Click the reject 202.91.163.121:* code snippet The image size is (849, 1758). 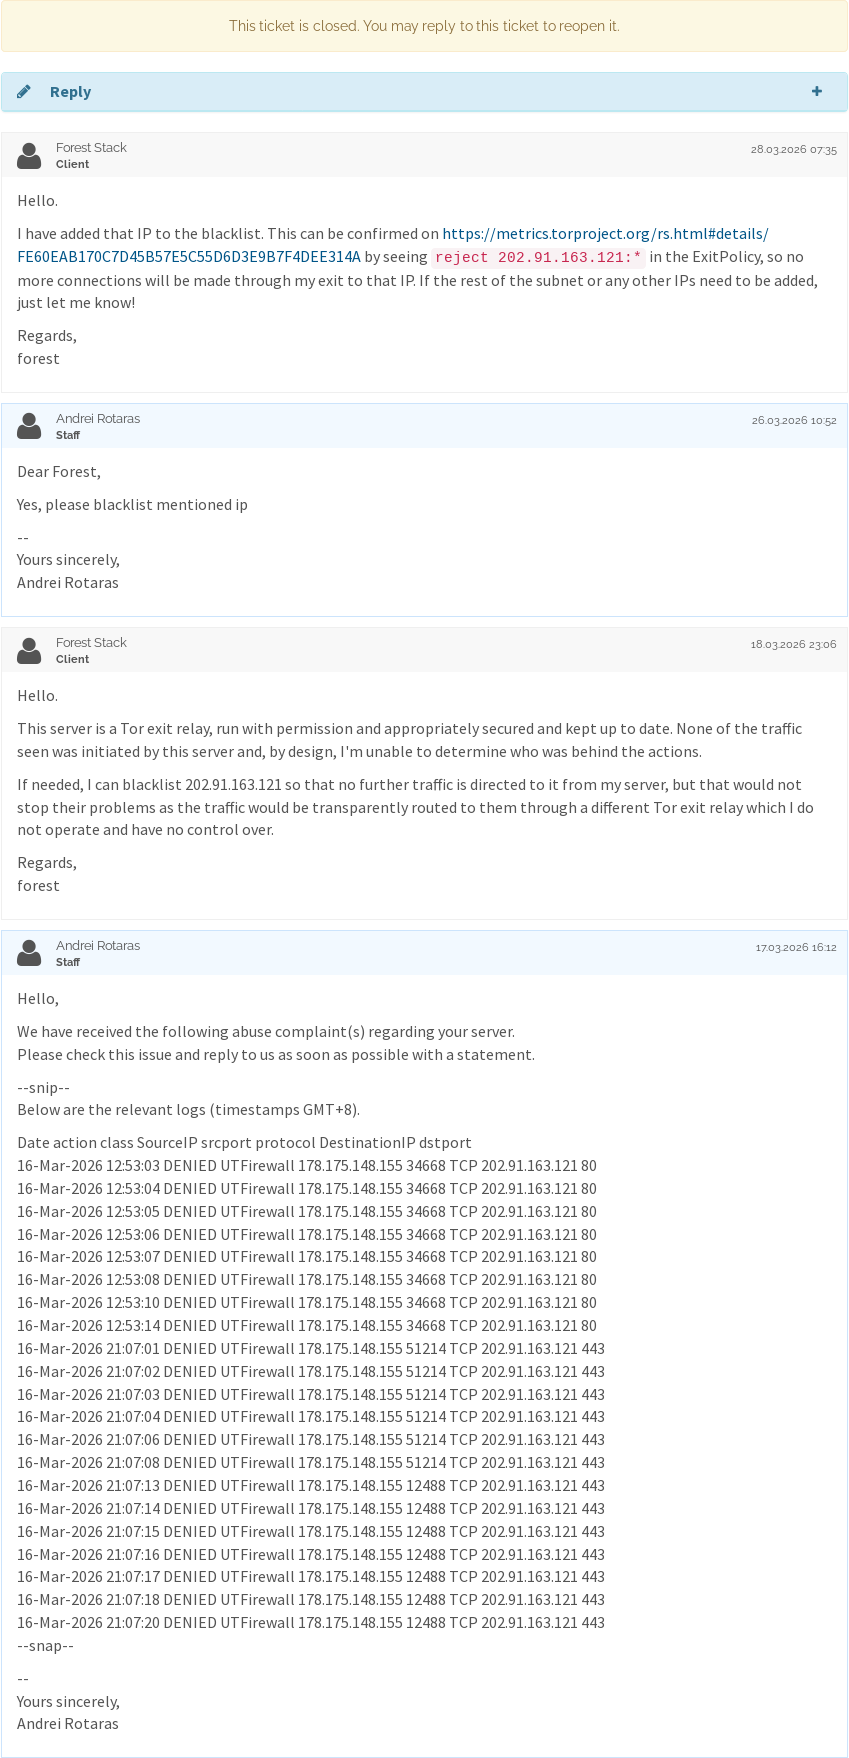point(539,257)
